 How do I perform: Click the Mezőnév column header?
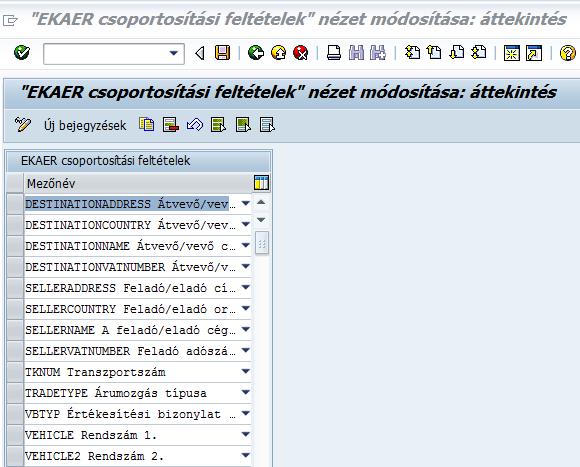pyautogui.click(x=138, y=183)
